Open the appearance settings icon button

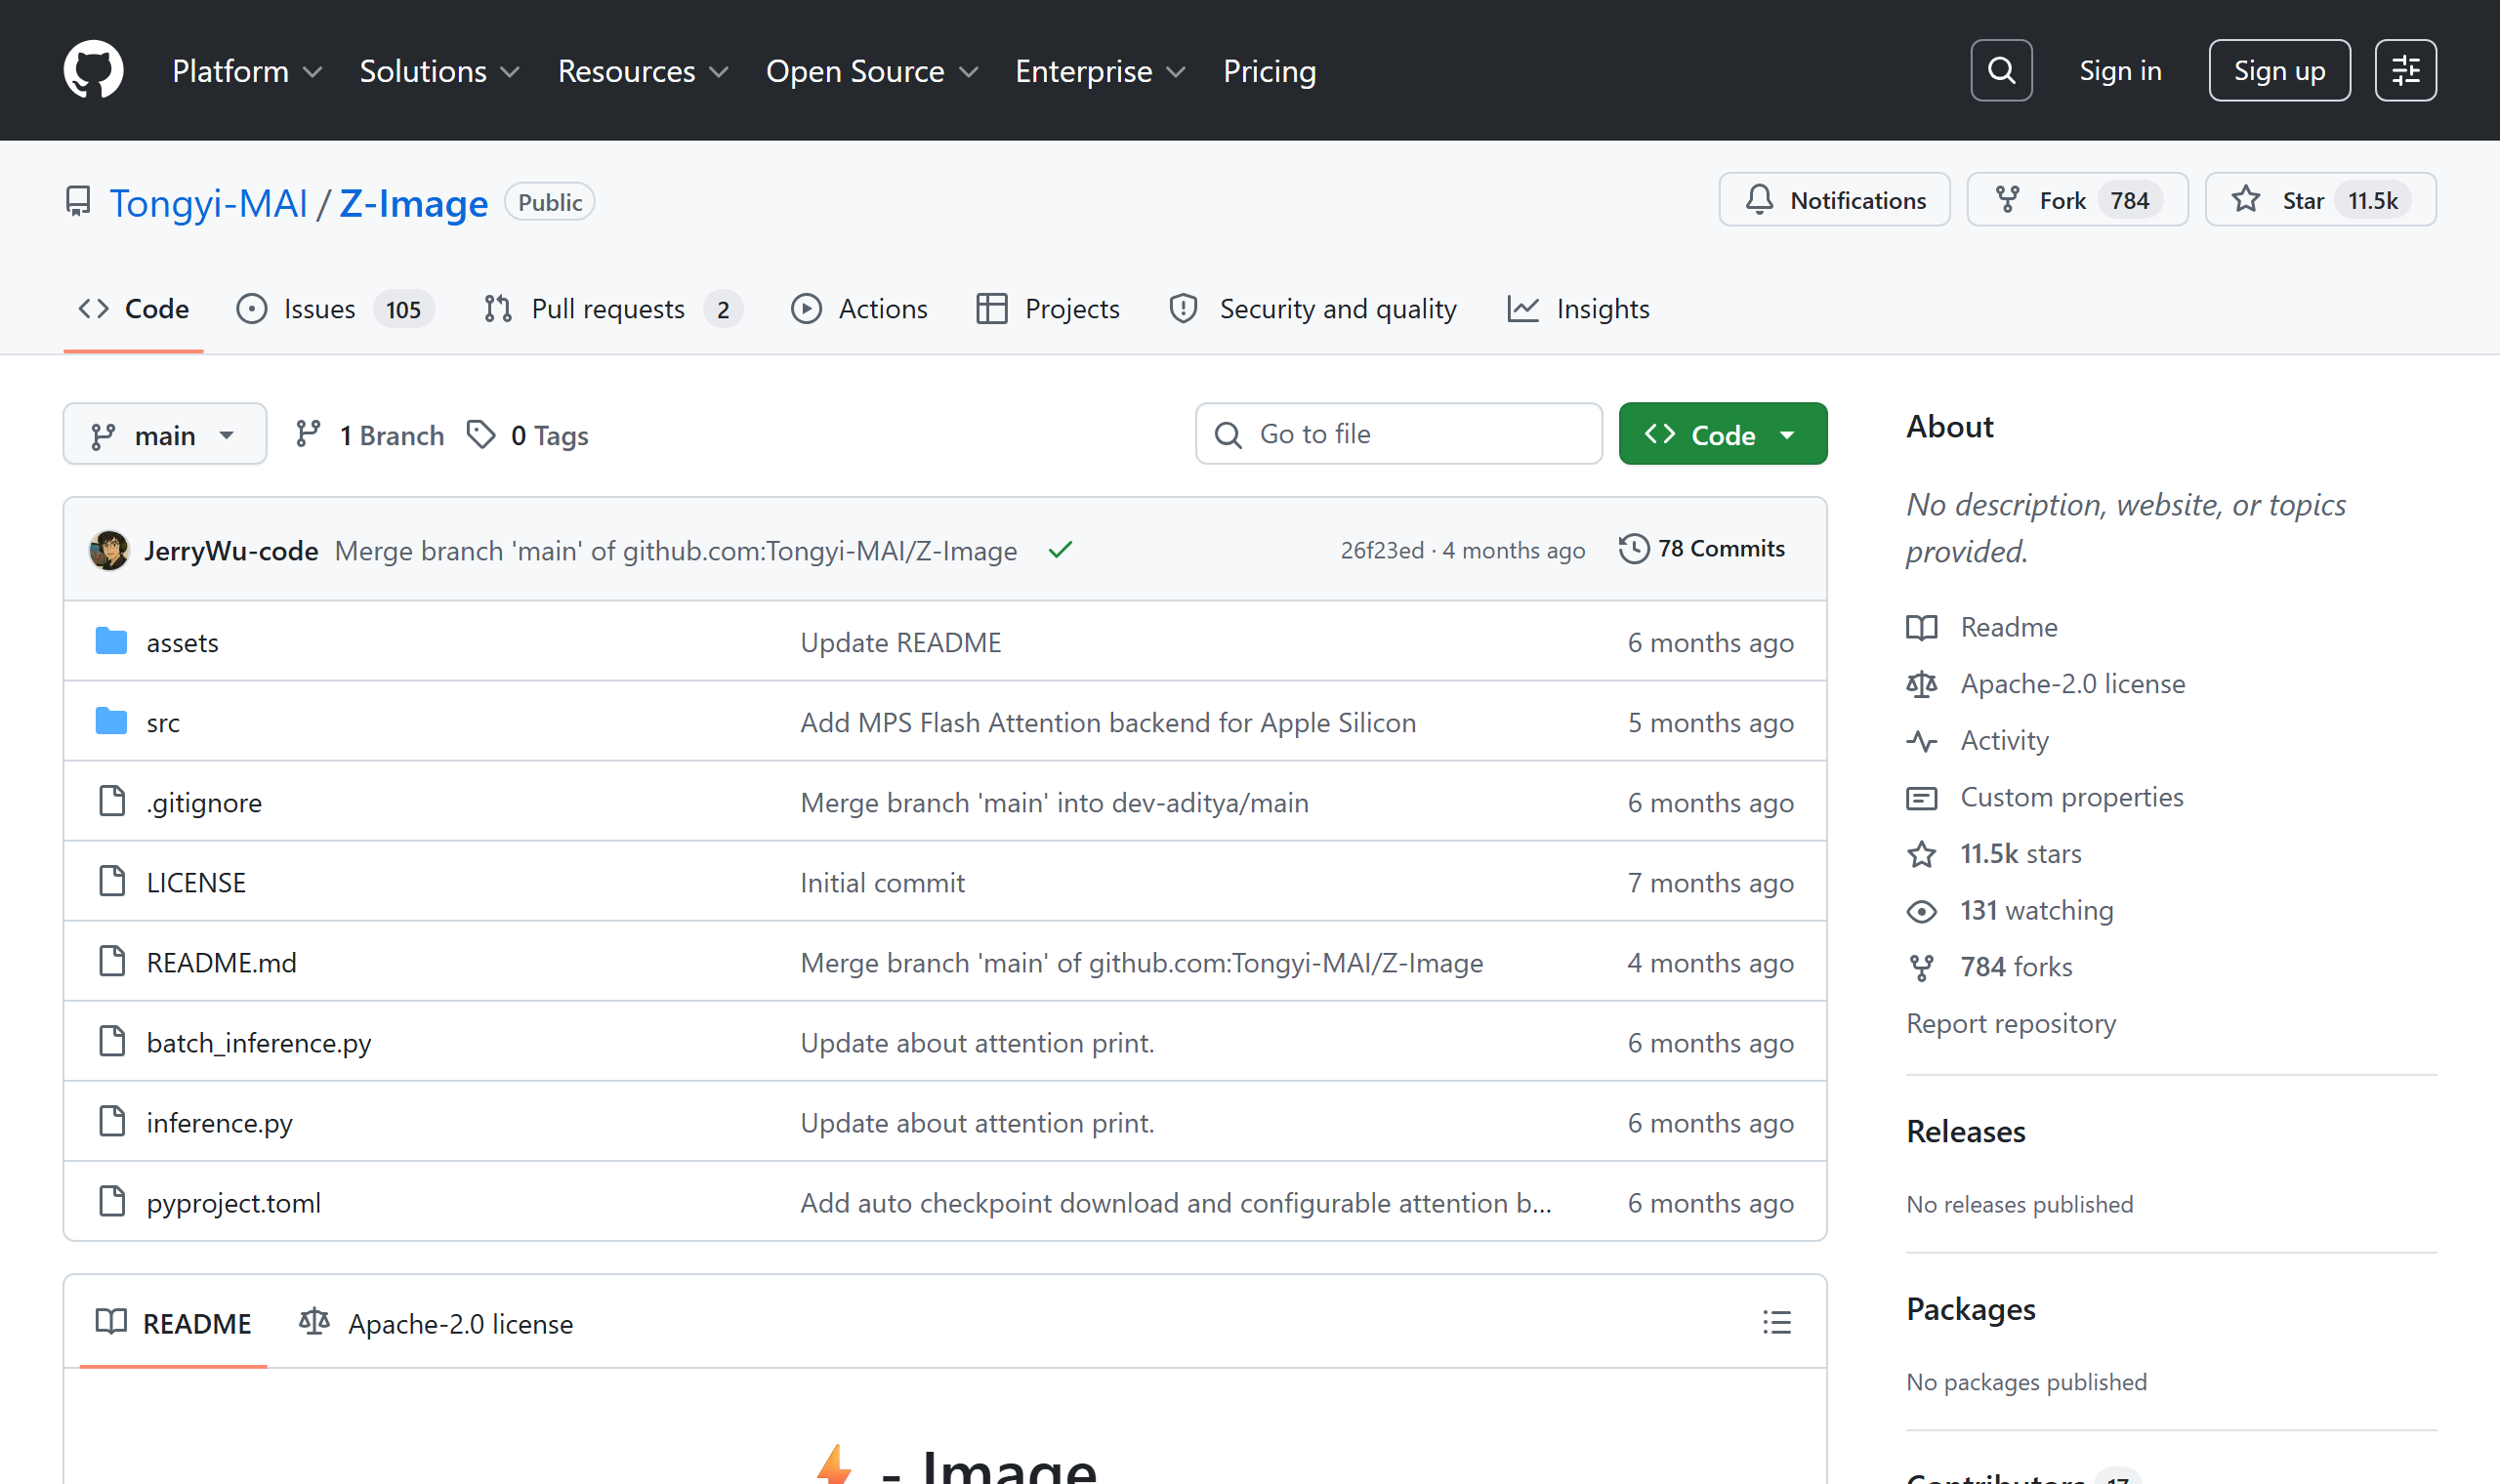pos(2405,70)
